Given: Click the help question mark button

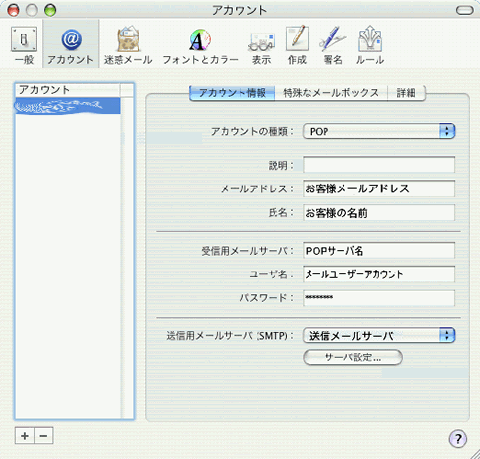Looking at the screenshot, I should [458, 439].
